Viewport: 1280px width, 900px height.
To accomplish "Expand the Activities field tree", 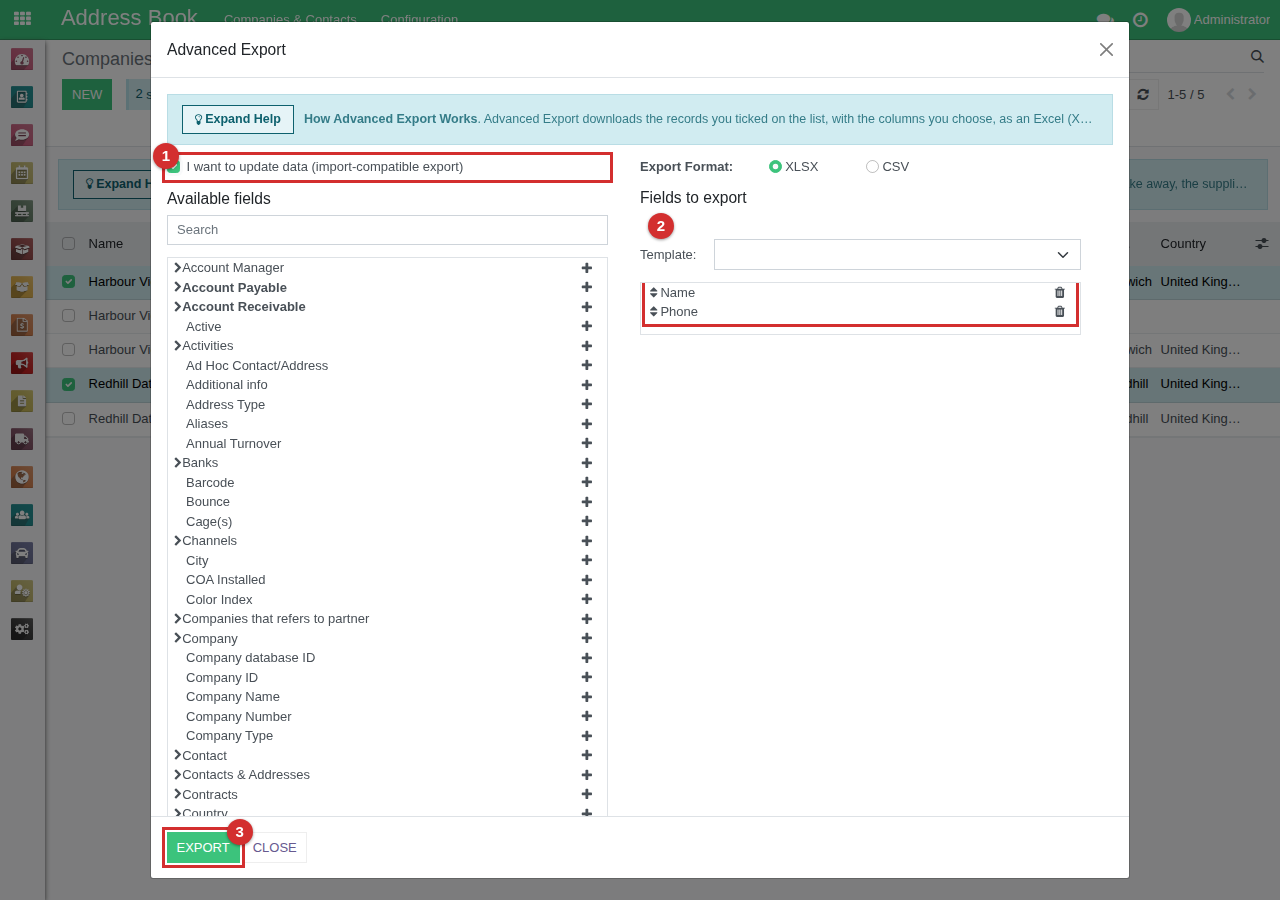I will (x=177, y=346).
